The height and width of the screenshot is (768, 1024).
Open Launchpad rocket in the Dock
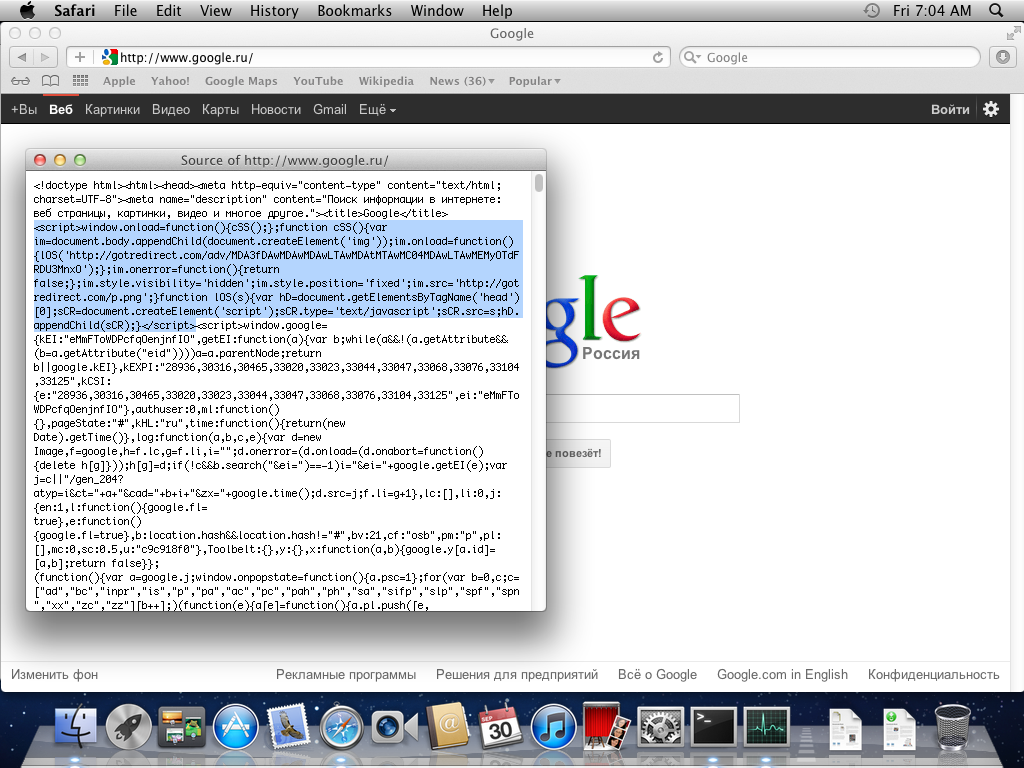[129, 727]
